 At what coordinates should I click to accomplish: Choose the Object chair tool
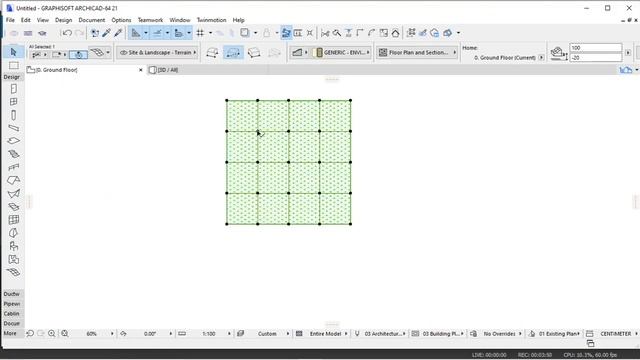[13, 246]
